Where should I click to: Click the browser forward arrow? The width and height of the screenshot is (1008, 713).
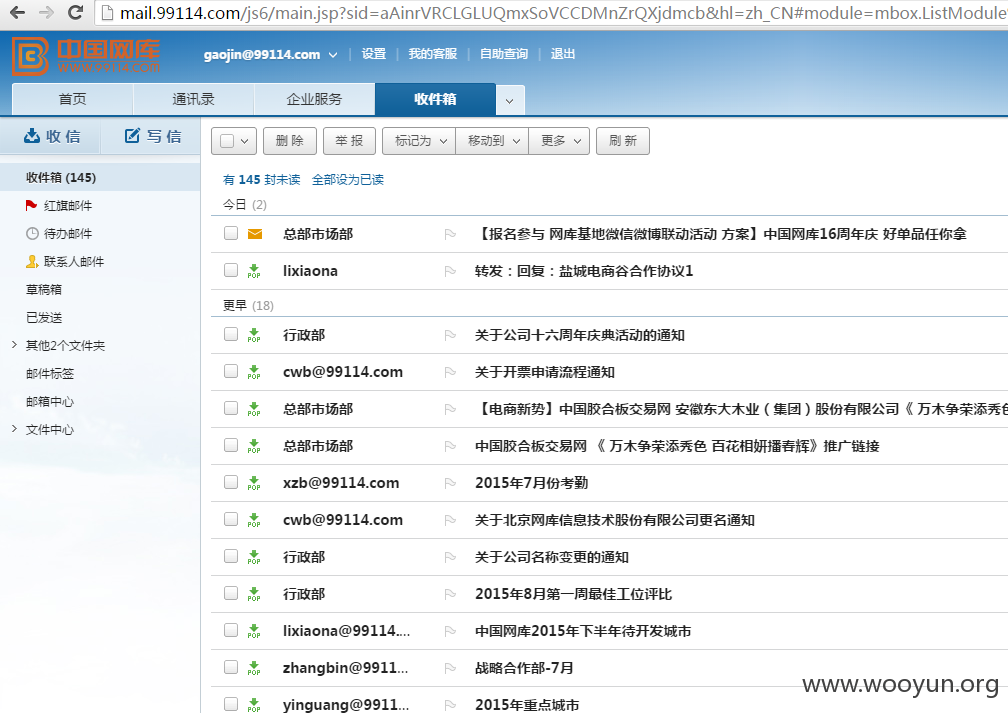tap(46, 12)
